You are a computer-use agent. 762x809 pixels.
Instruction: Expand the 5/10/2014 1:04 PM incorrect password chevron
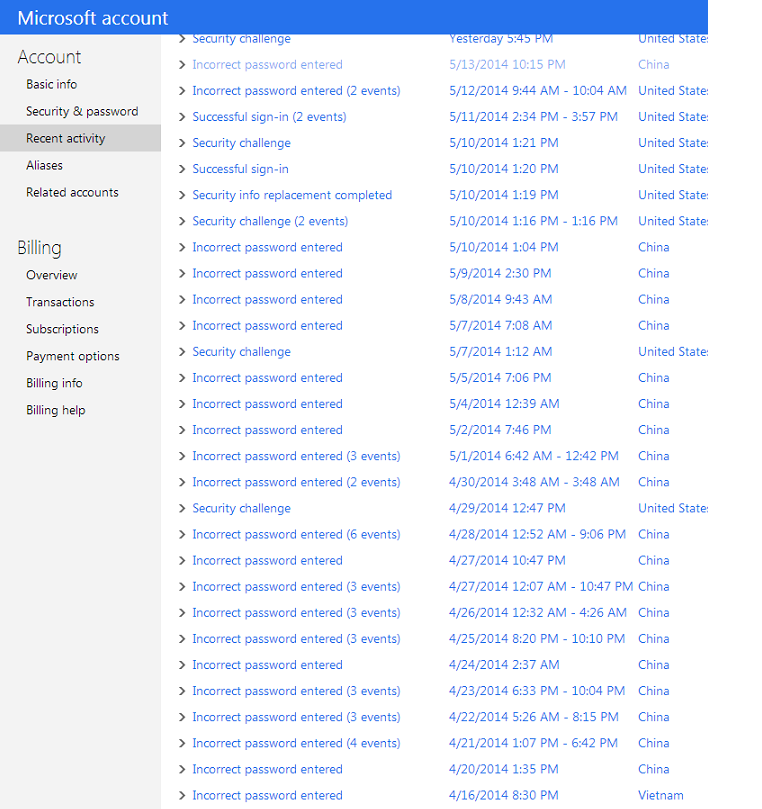tap(182, 248)
